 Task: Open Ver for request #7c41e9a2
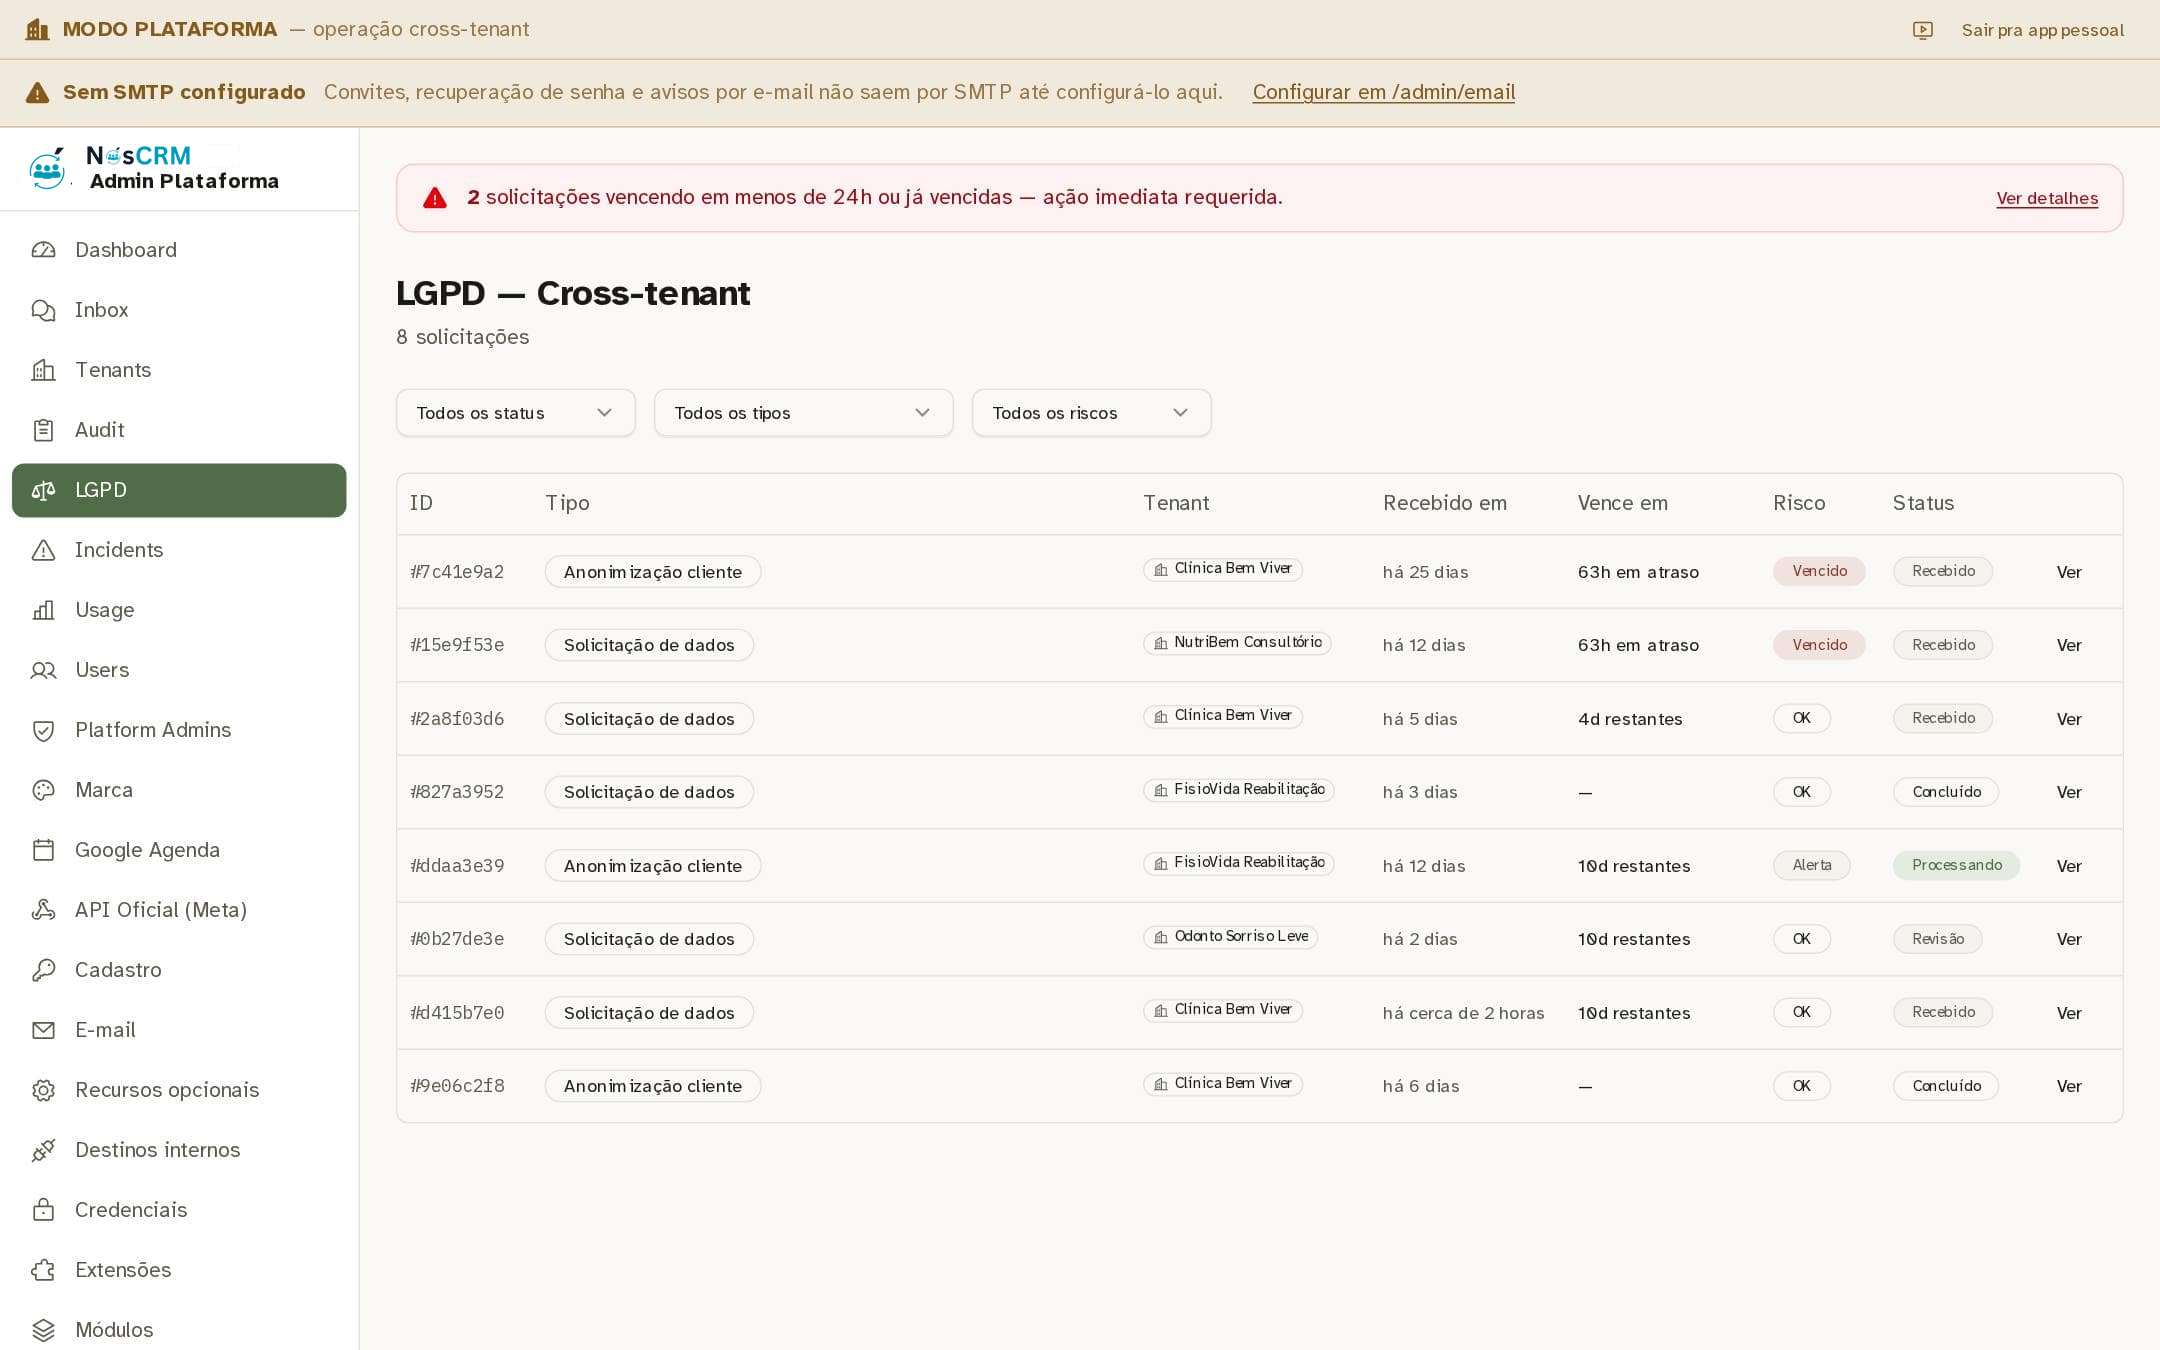(x=2069, y=572)
